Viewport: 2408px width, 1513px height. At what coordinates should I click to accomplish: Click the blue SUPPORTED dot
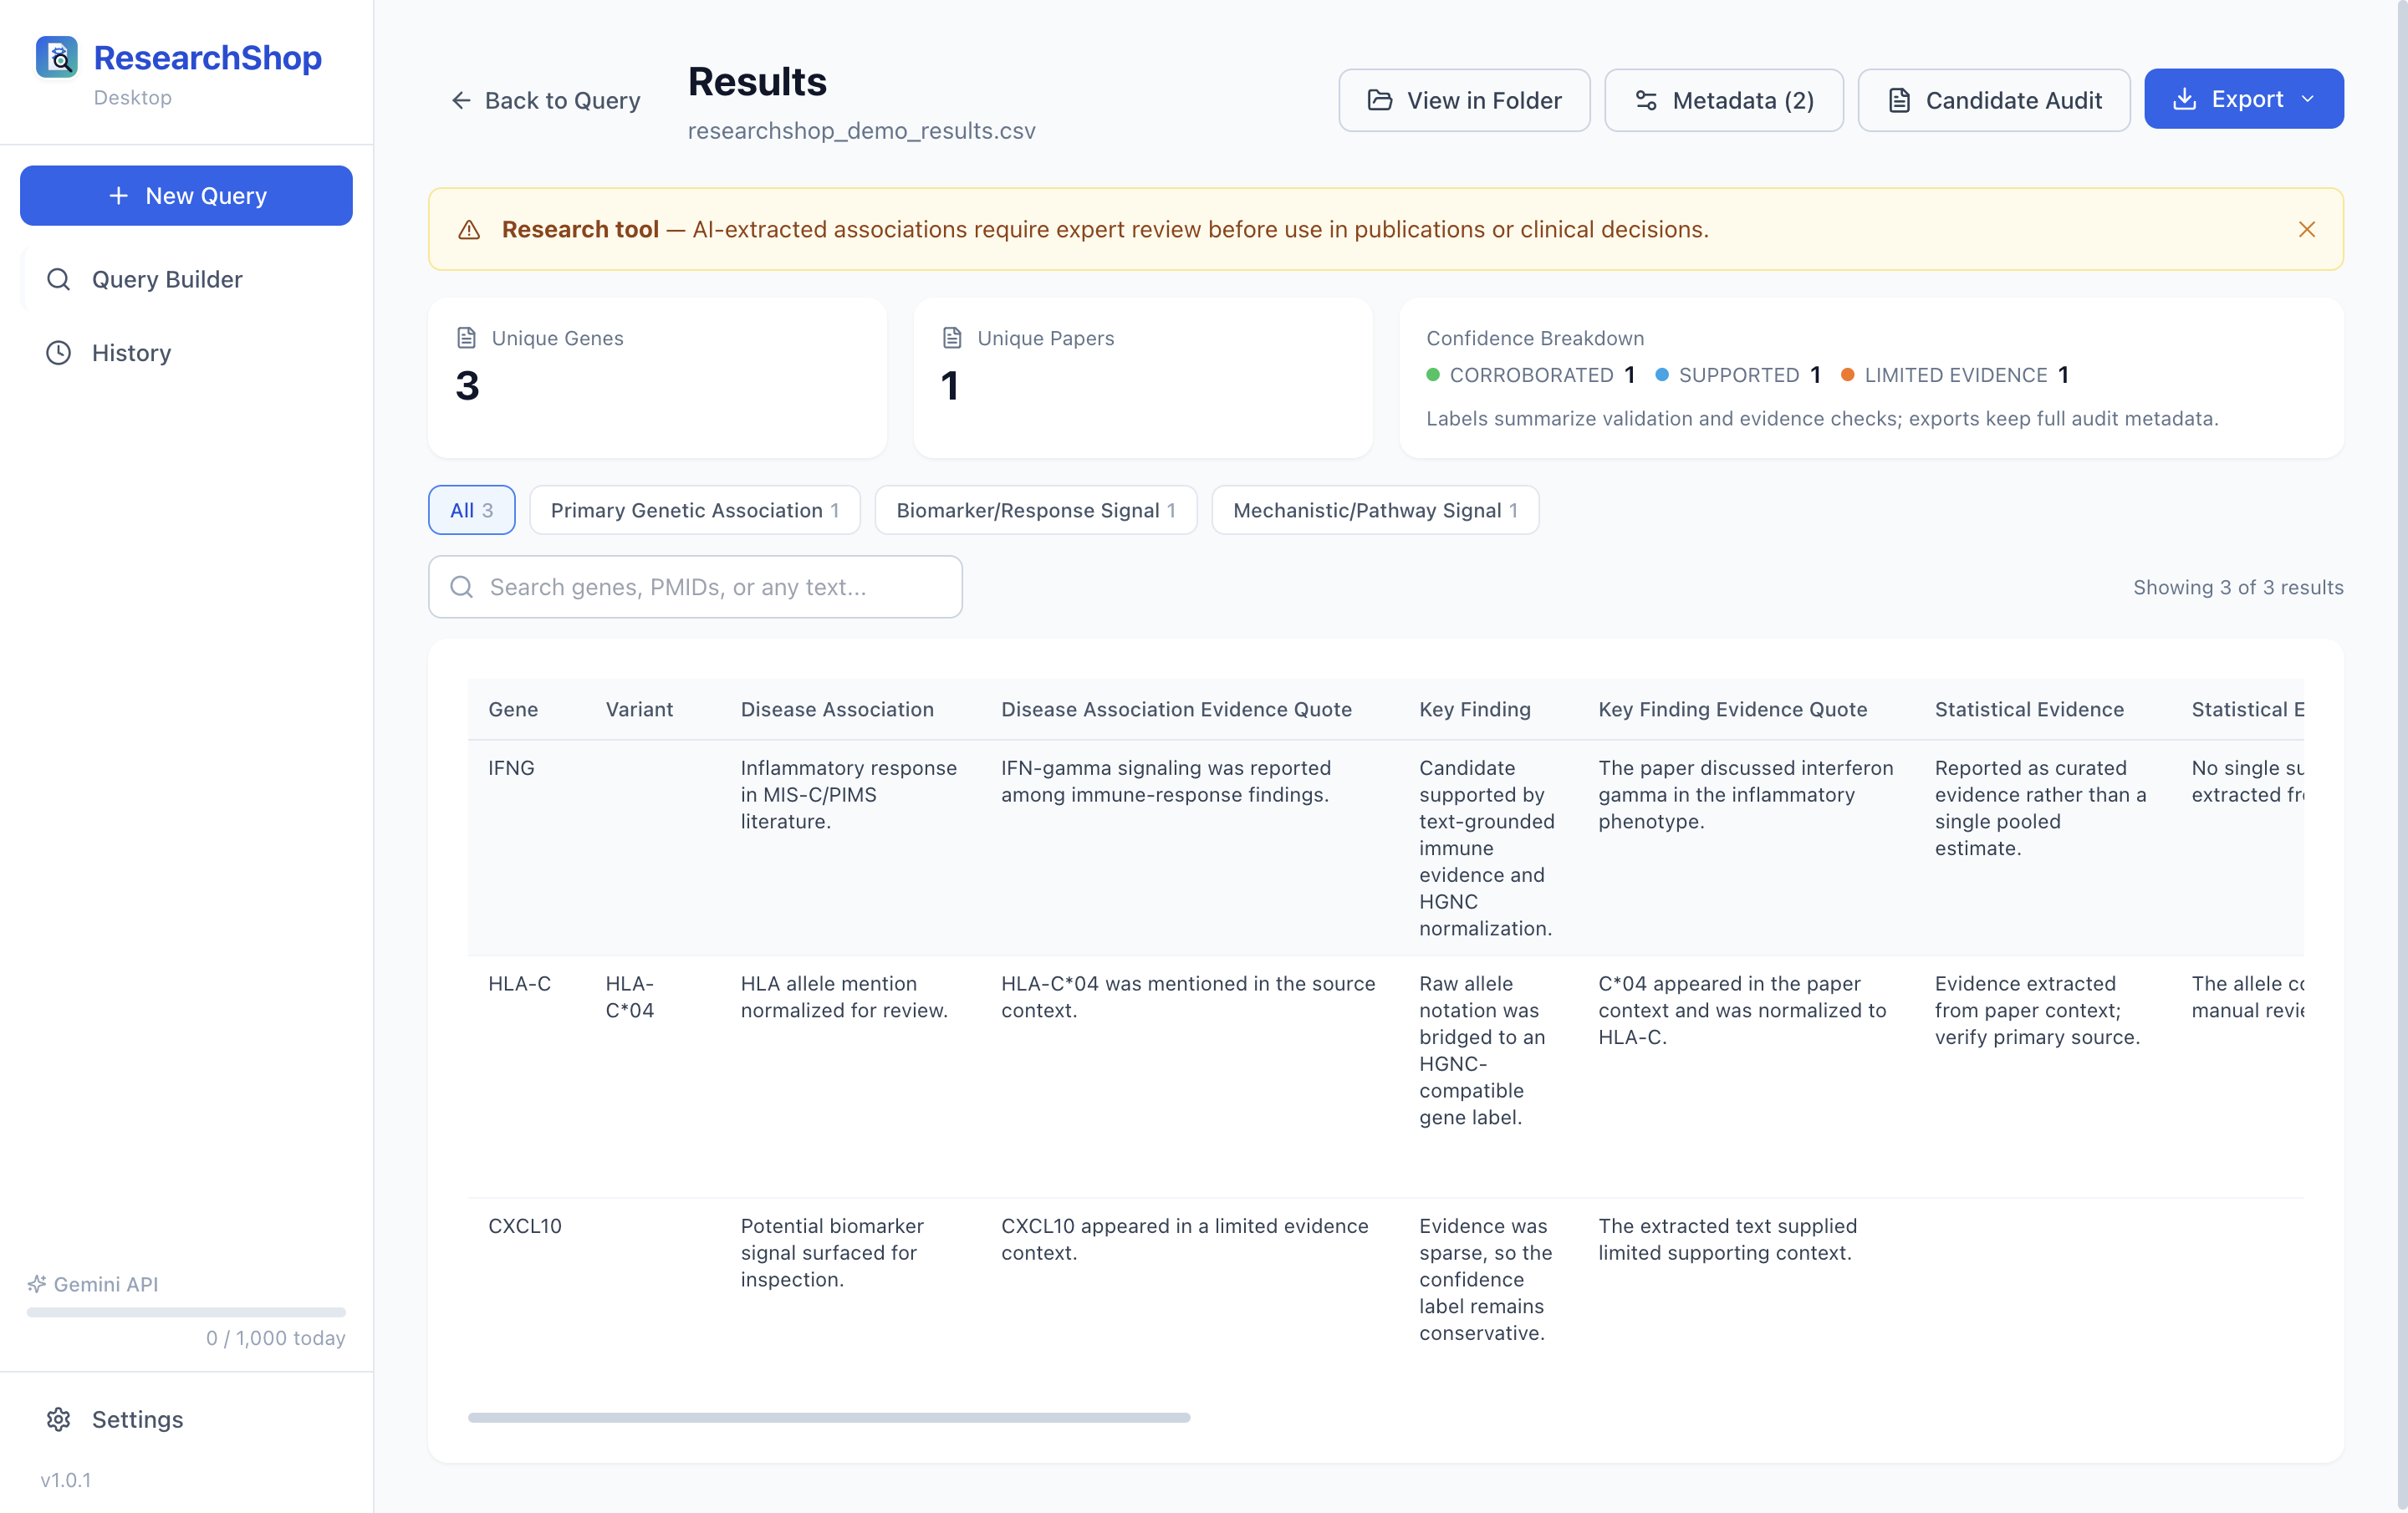[1662, 375]
